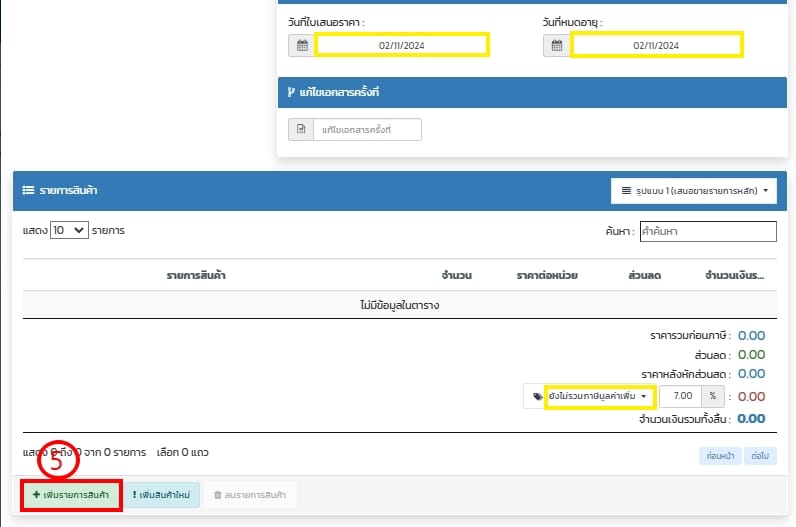Open the quotation date field 02/11/2024
Viewport: 796px width, 527px height.
(x=402, y=45)
